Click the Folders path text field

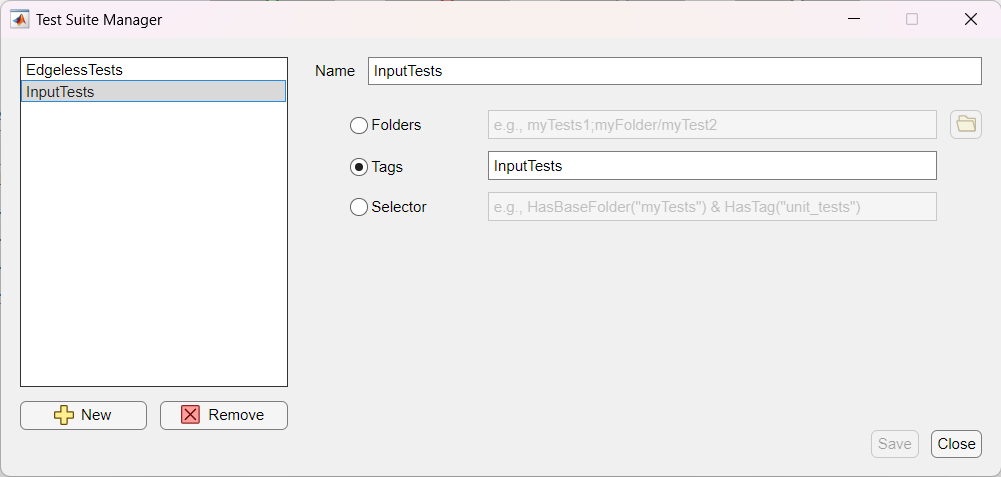[711, 125]
